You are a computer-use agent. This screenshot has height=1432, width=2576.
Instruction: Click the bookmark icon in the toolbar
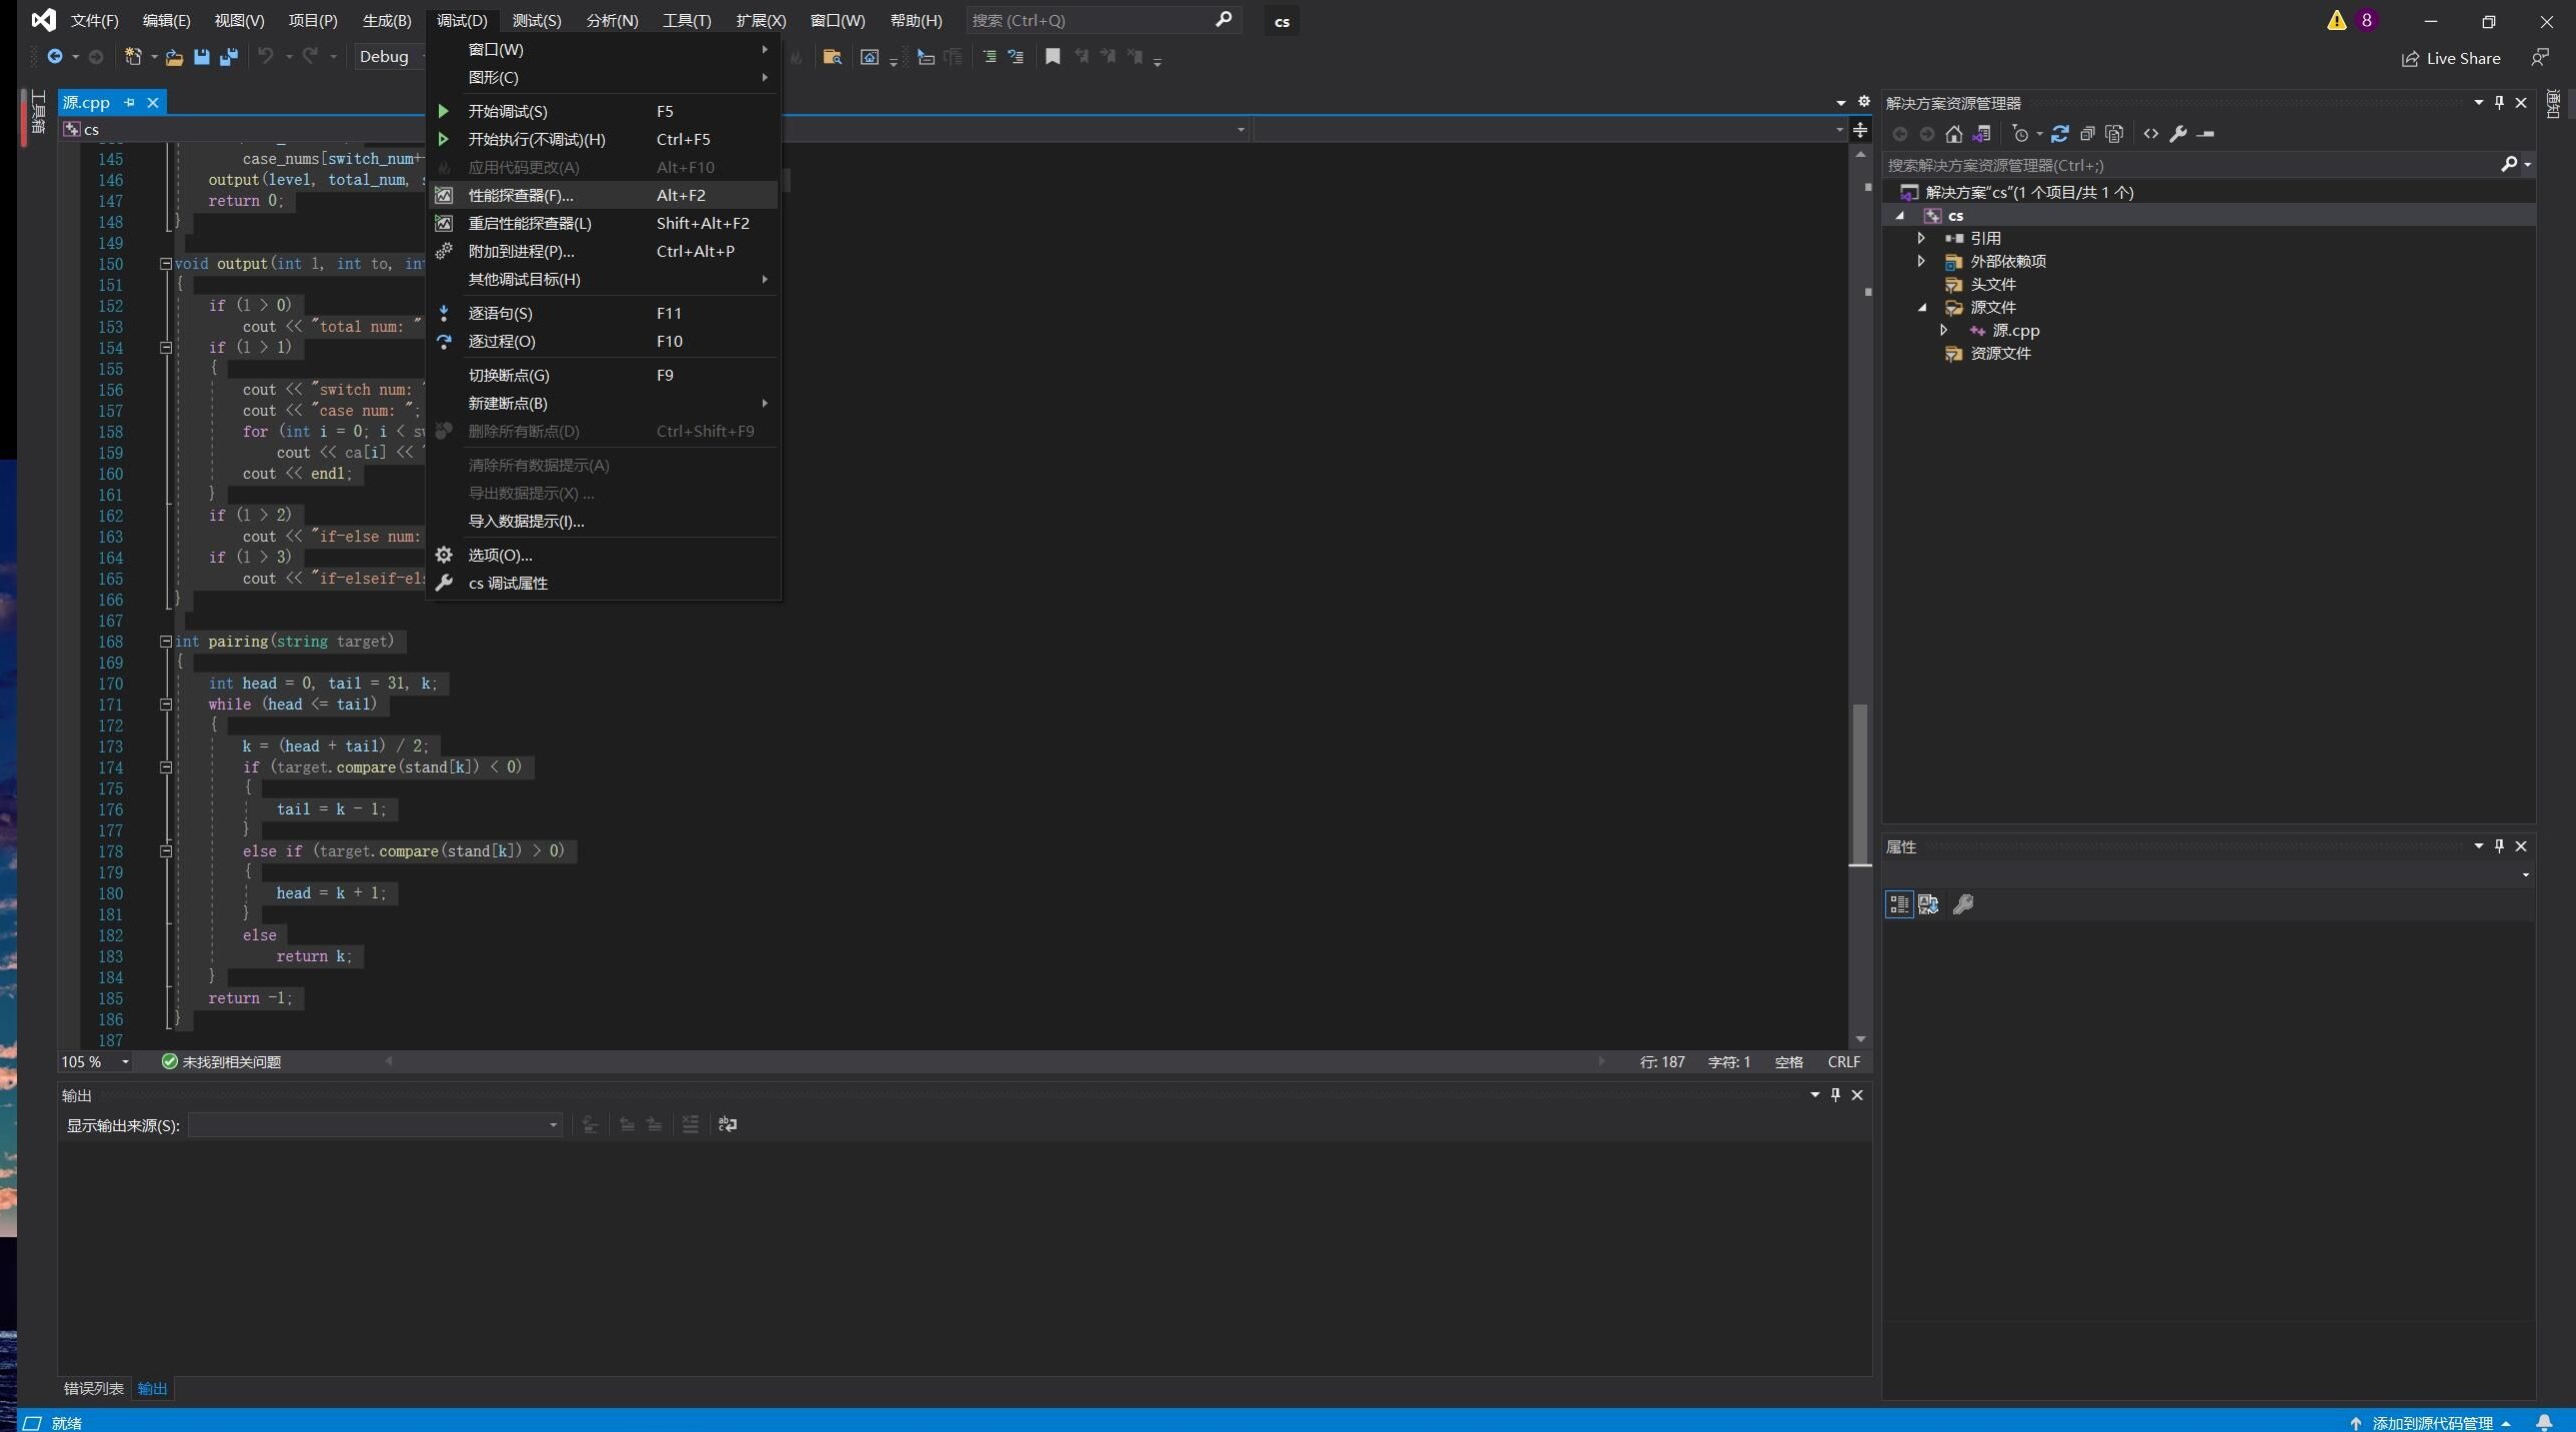(1052, 57)
